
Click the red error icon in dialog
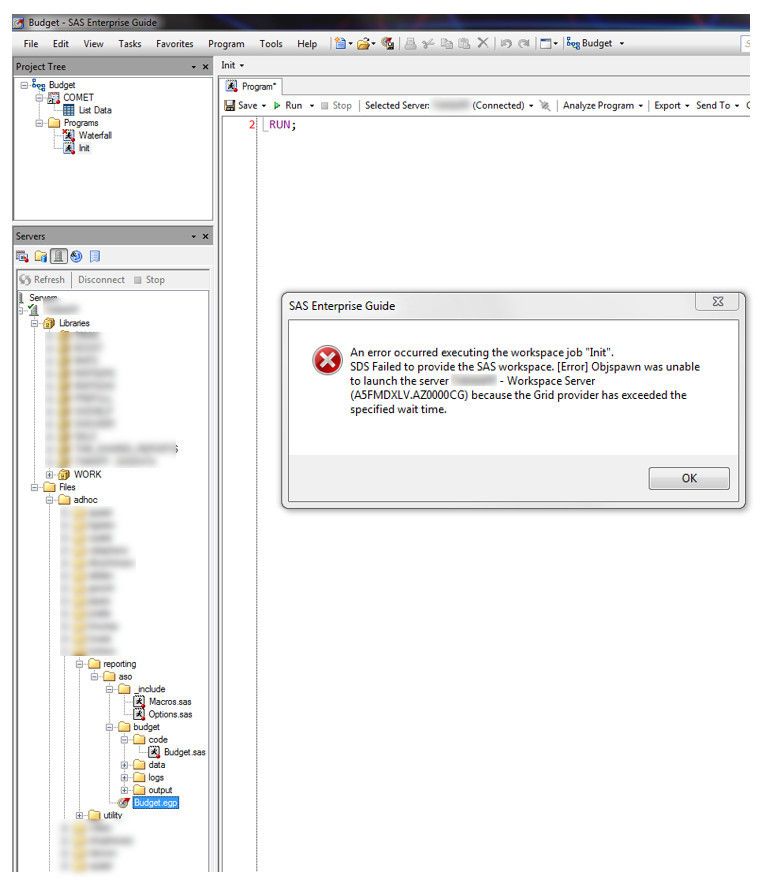tap(327, 360)
